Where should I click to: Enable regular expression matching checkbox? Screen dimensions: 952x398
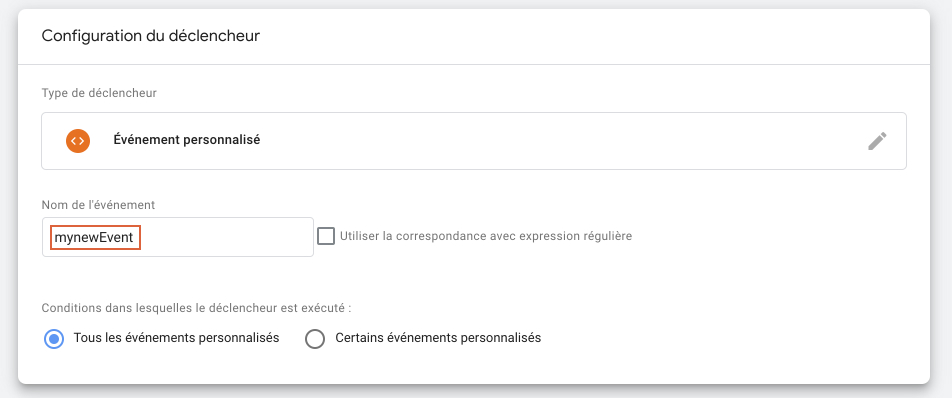(326, 236)
